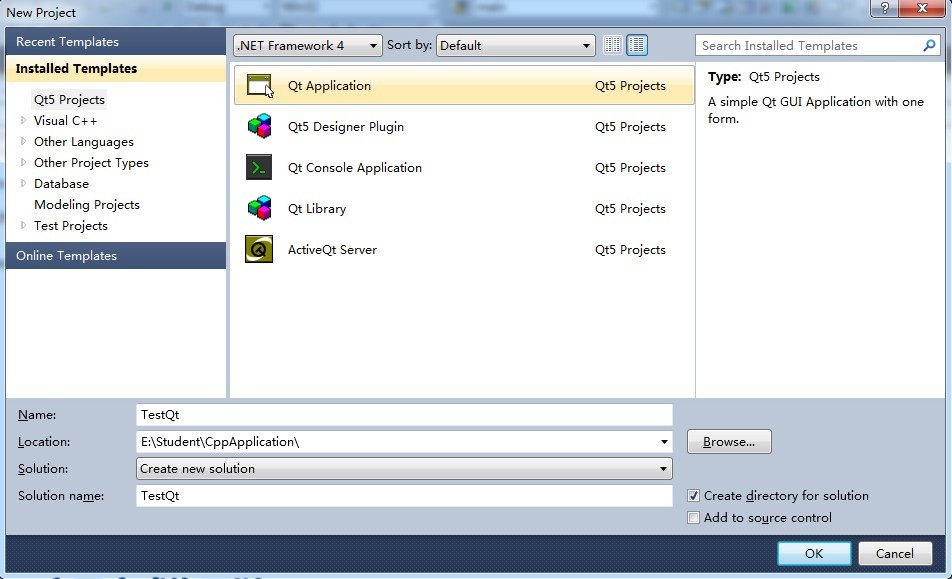This screenshot has width=952, height=579.
Task: Open the Sort by Default dropdown
Action: [x=515, y=46]
